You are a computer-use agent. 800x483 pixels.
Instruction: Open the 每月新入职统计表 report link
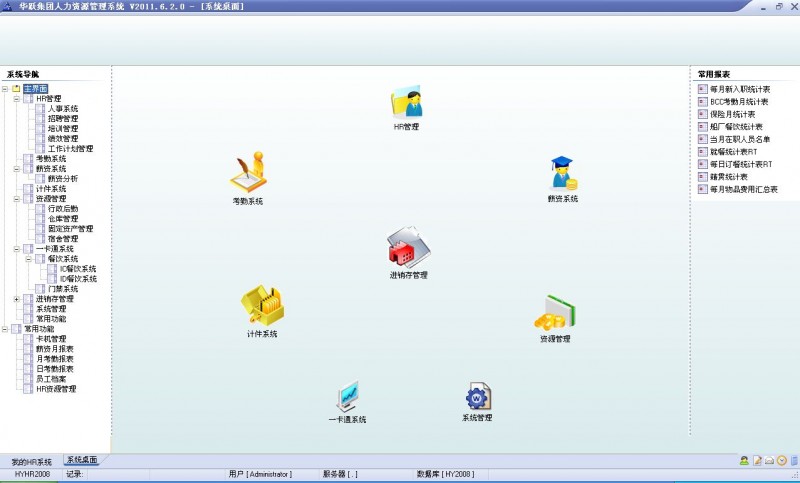[739, 89]
